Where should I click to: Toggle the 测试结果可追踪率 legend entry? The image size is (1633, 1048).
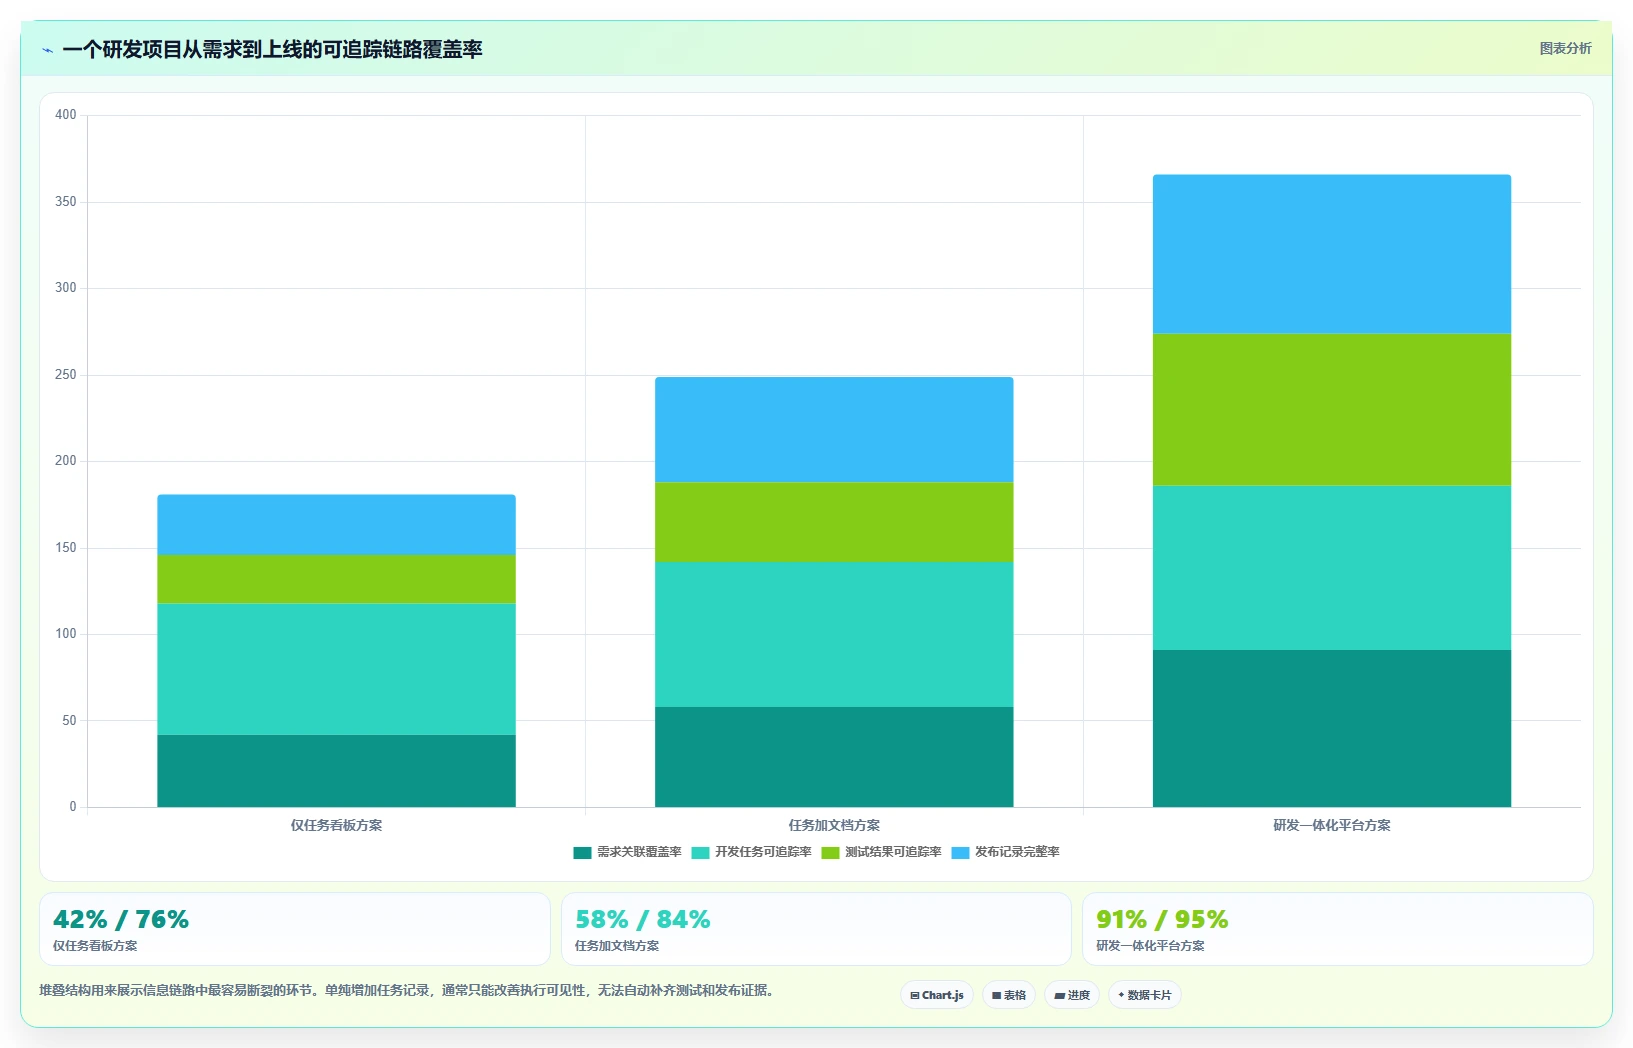881,852
